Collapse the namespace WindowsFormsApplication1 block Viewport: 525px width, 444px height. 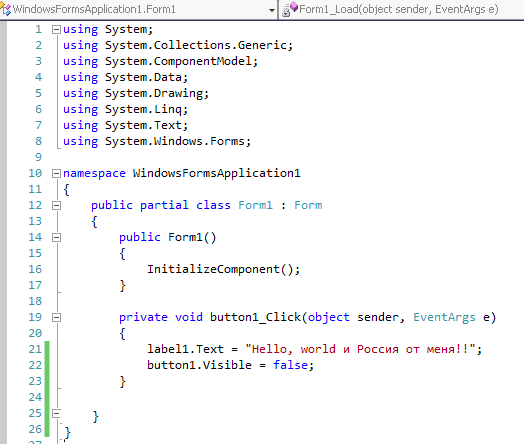coord(56,173)
